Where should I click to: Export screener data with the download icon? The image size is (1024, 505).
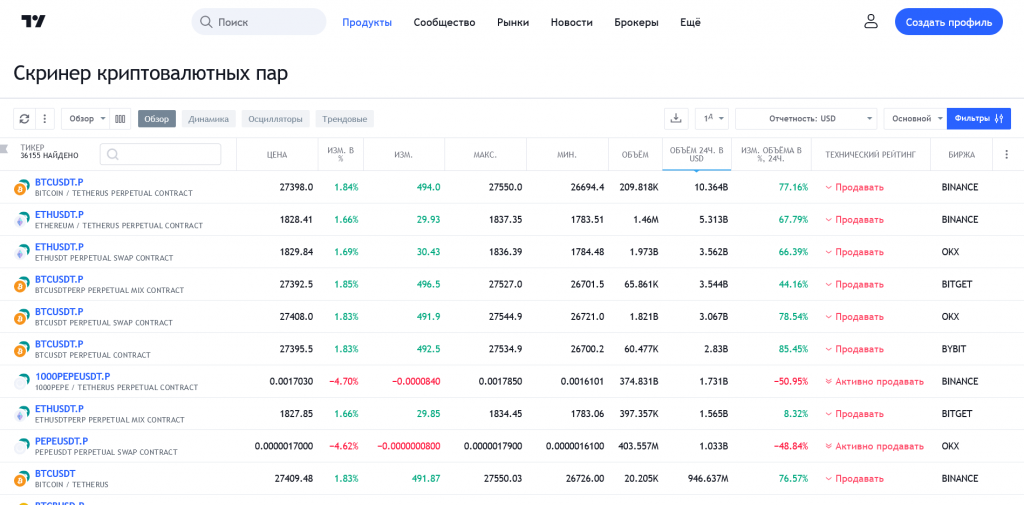click(677, 119)
